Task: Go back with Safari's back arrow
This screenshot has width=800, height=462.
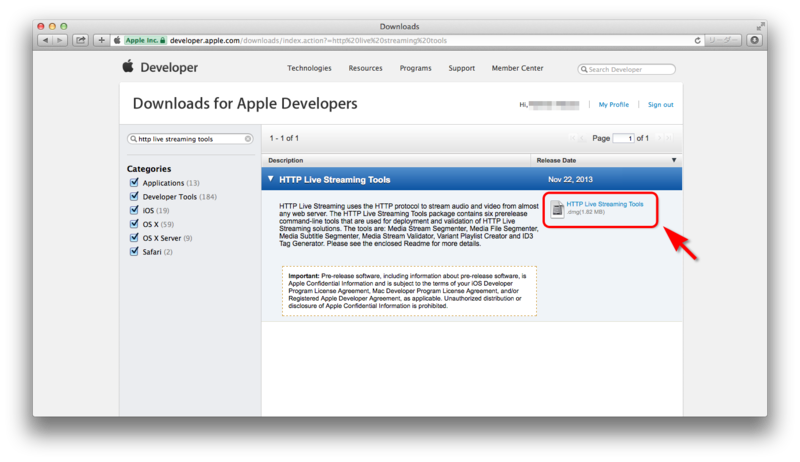Action: point(45,40)
